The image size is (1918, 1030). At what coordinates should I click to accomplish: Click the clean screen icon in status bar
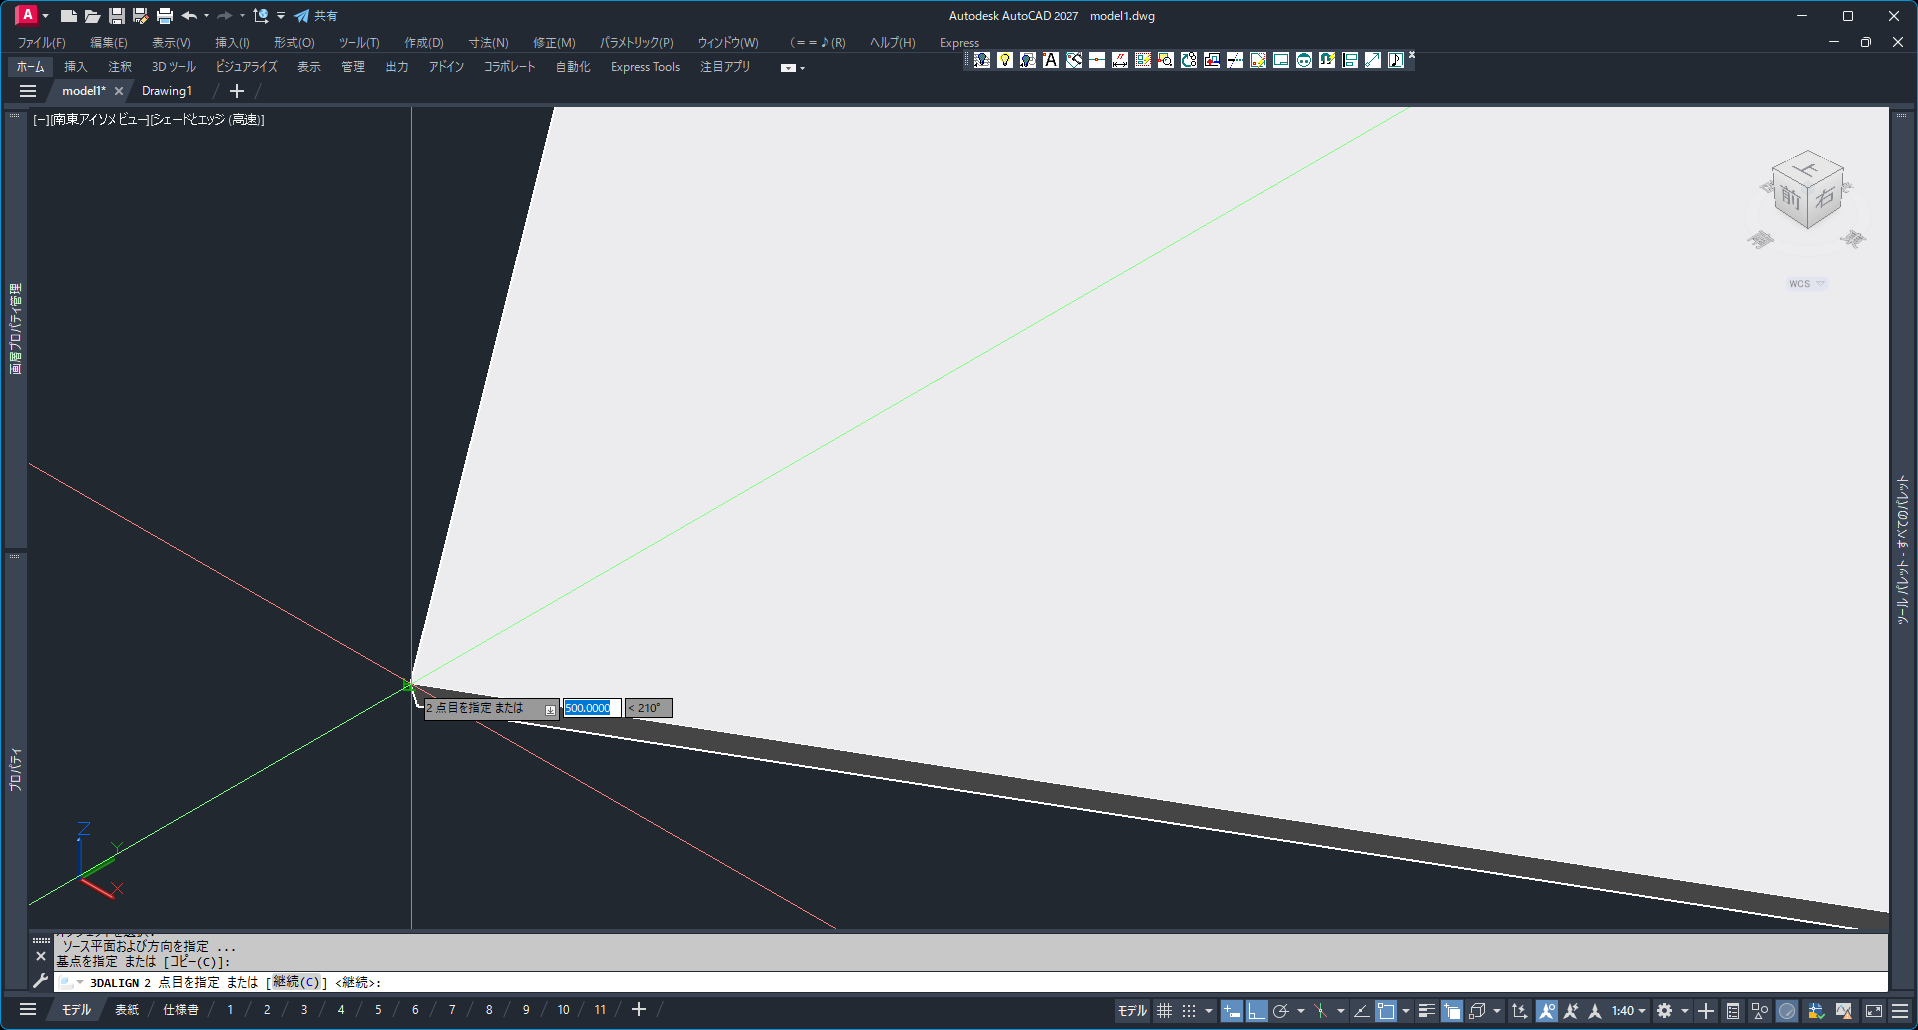[1874, 1011]
